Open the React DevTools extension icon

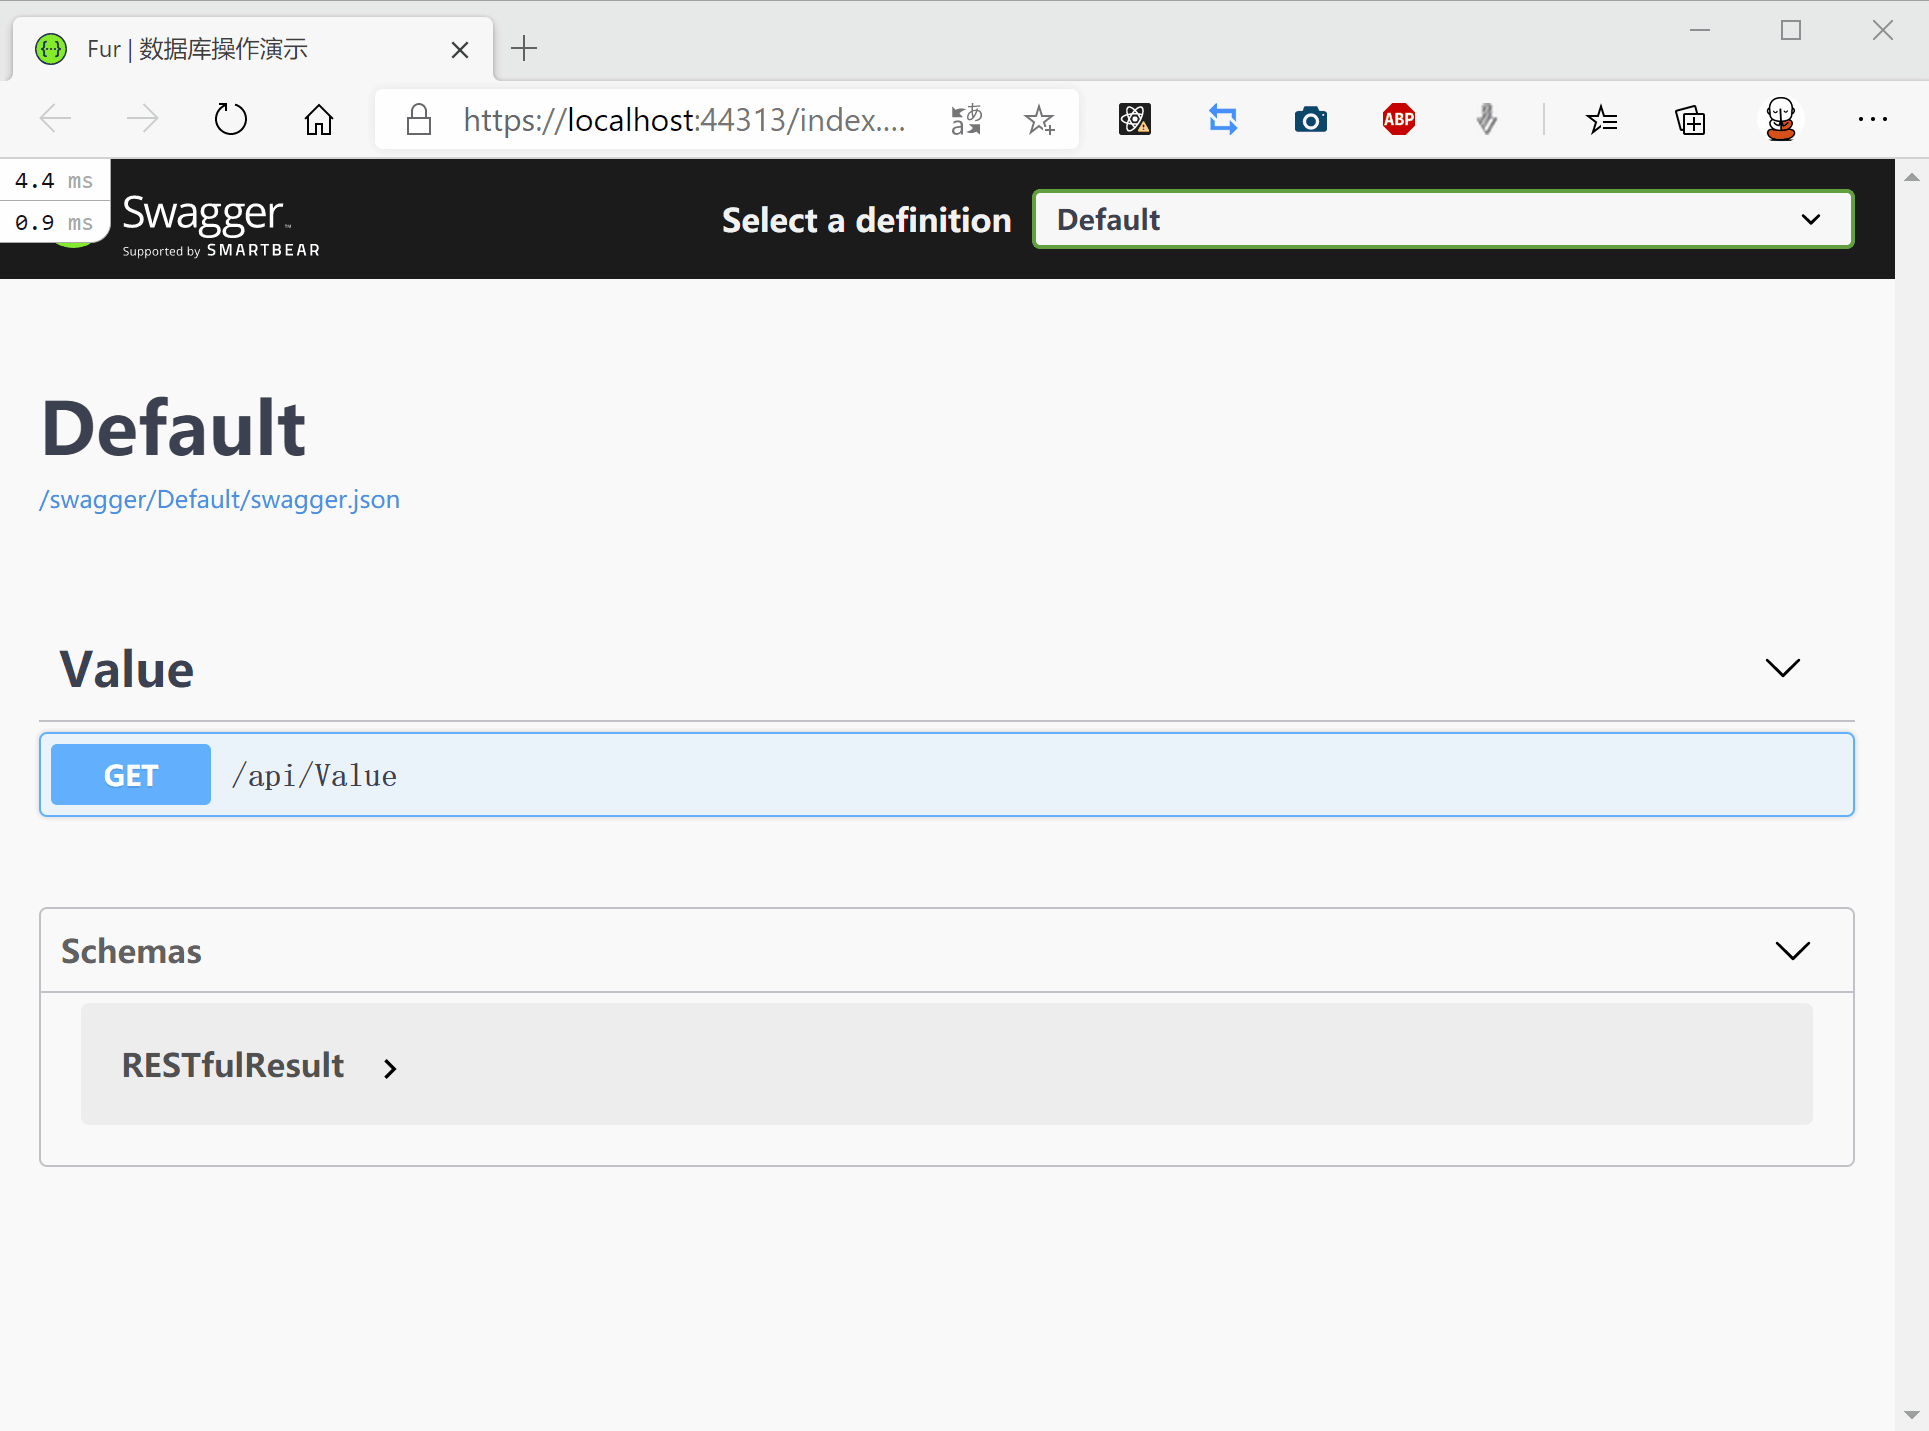[1134, 120]
